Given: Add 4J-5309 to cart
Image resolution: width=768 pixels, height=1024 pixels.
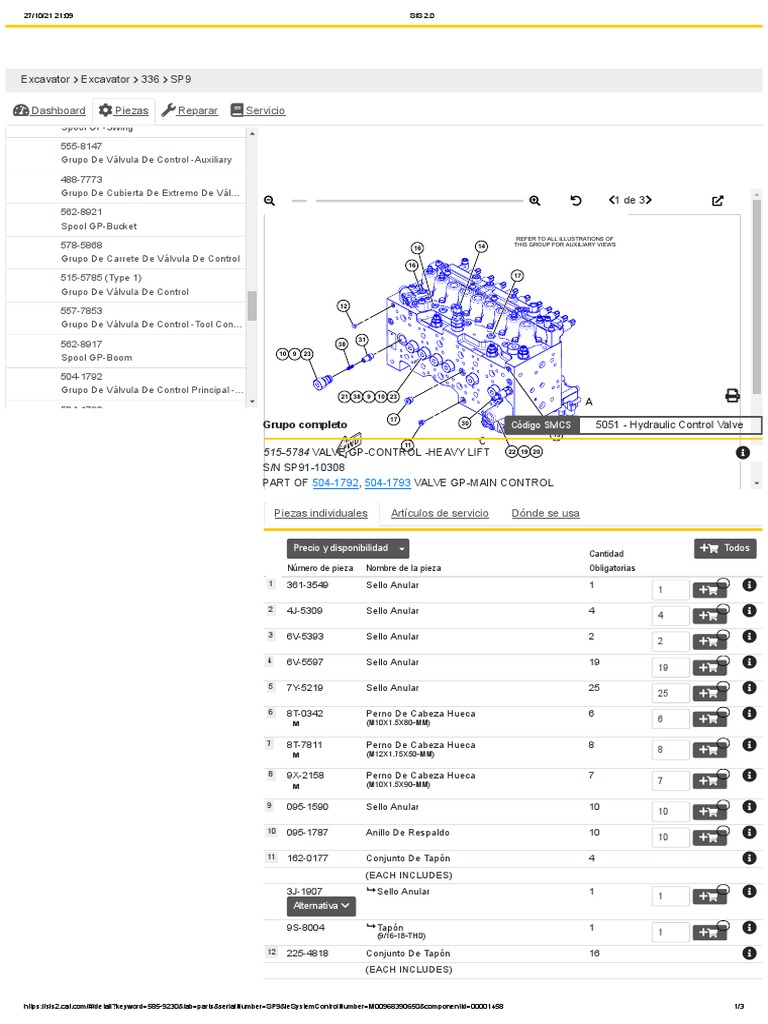Looking at the screenshot, I should click(709, 615).
